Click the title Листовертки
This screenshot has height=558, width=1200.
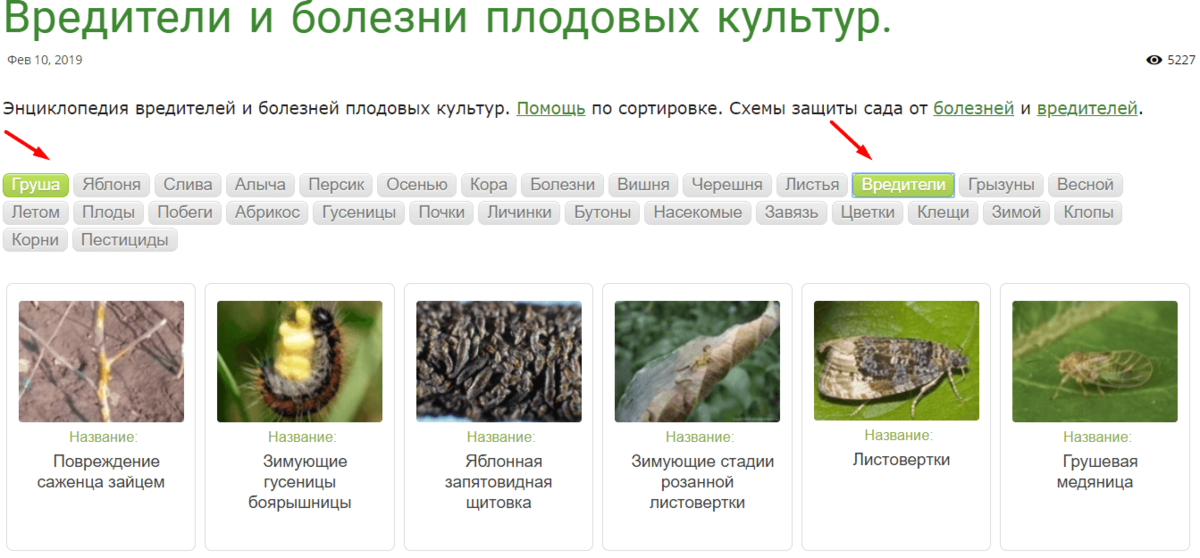(901, 460)
